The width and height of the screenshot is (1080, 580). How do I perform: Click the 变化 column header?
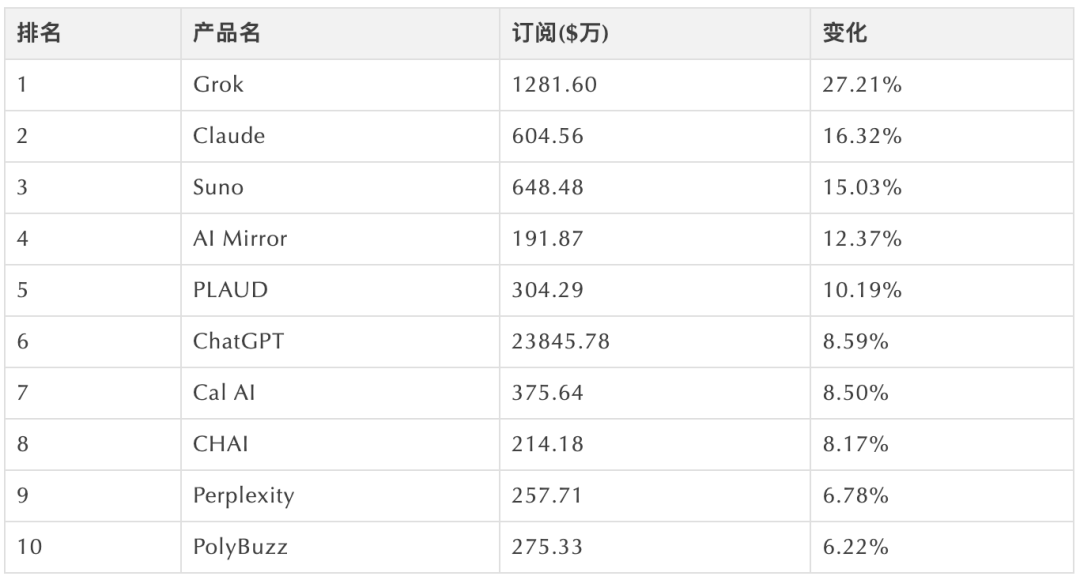point(845,33)
